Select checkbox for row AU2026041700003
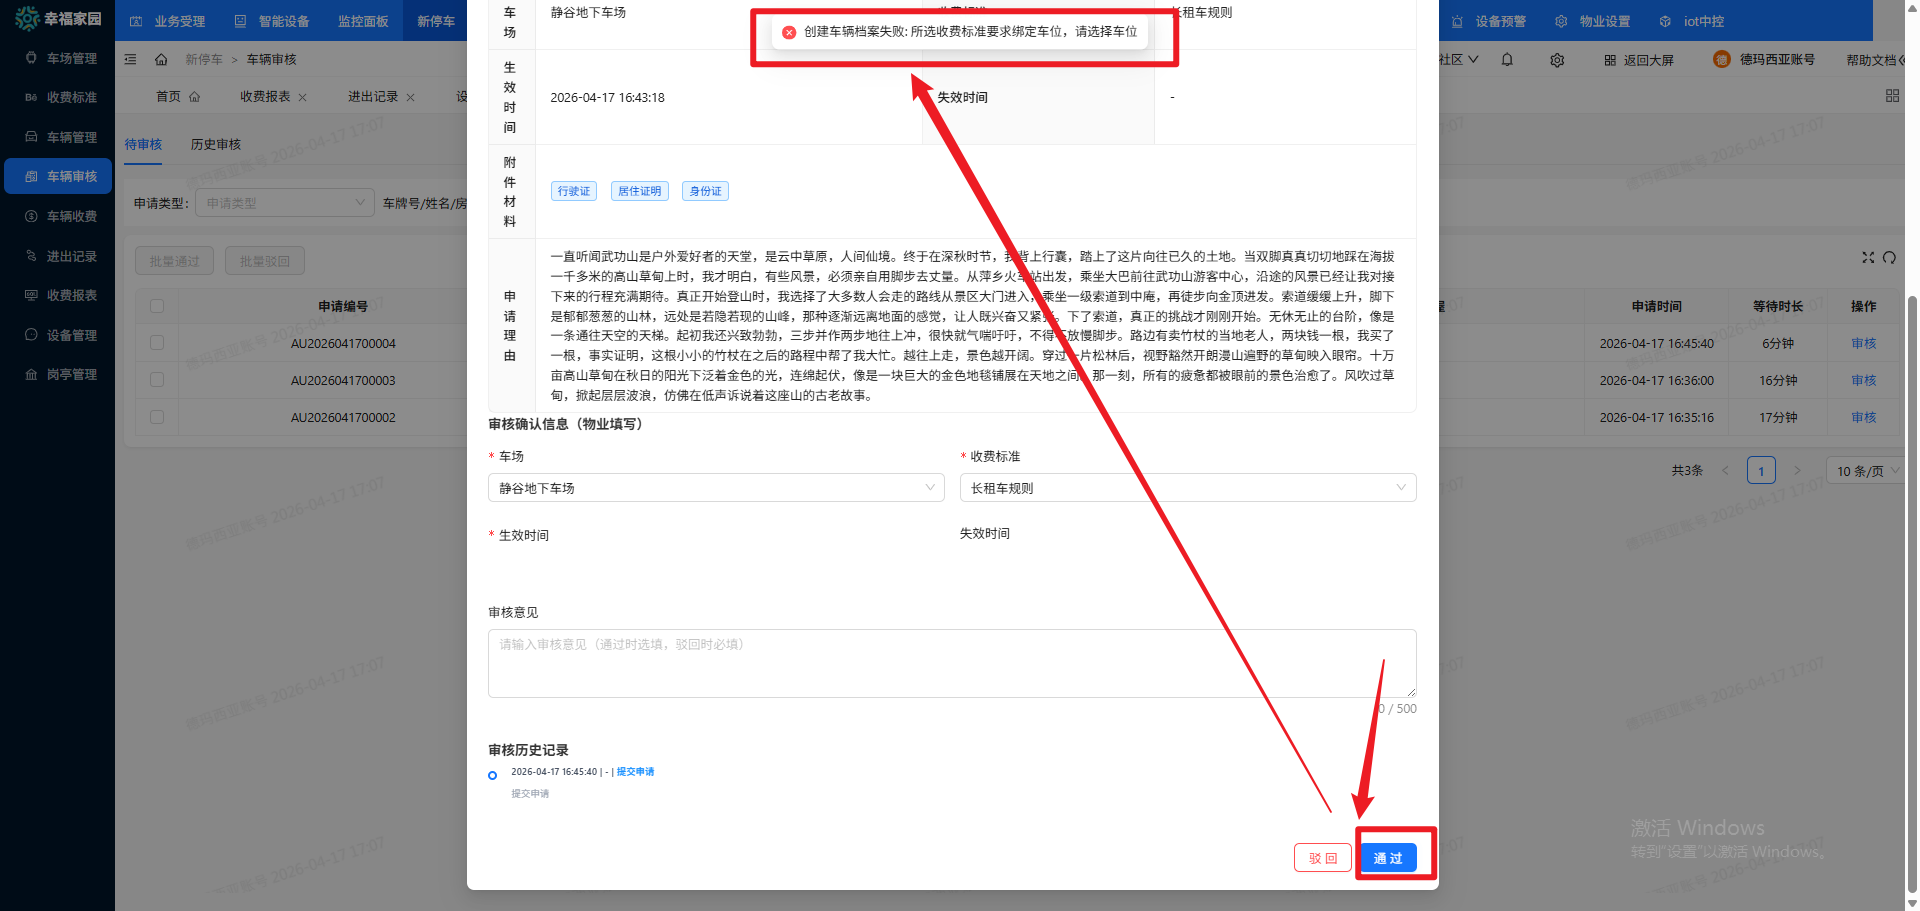 coord(157,380)
